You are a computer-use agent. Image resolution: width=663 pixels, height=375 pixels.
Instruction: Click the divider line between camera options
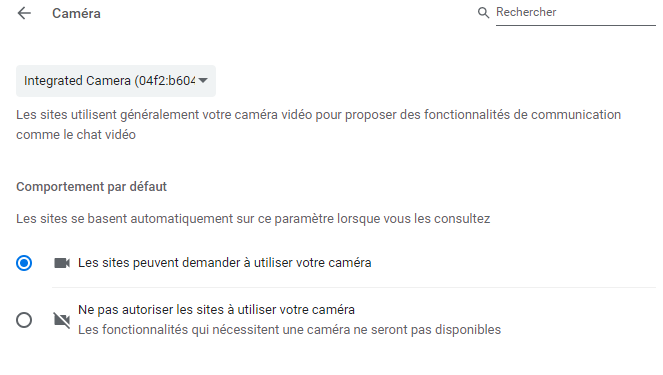tap(354, 287)
